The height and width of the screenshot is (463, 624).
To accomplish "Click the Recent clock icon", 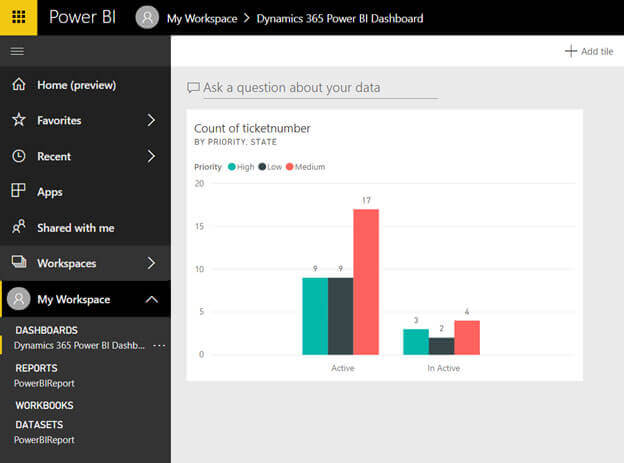I will [19, 156].
